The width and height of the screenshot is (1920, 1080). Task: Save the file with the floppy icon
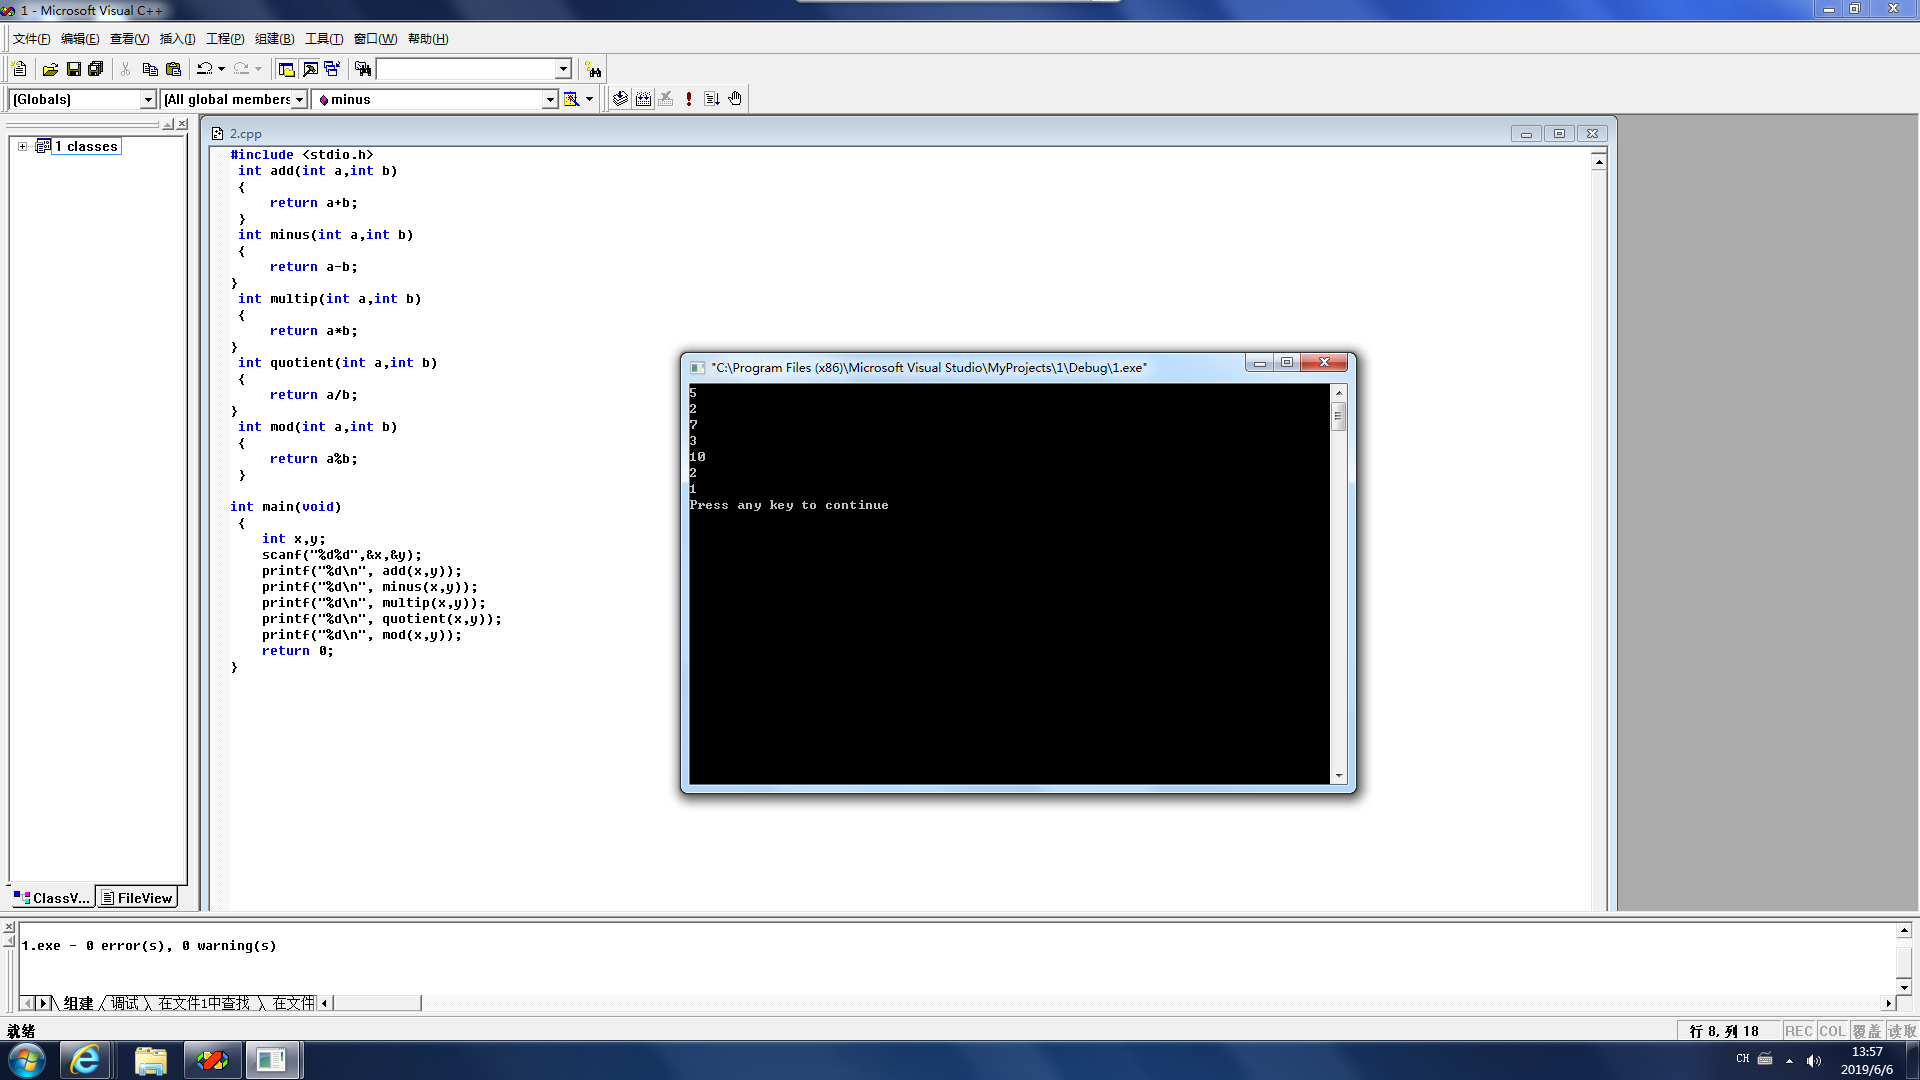tap(73, 69)
